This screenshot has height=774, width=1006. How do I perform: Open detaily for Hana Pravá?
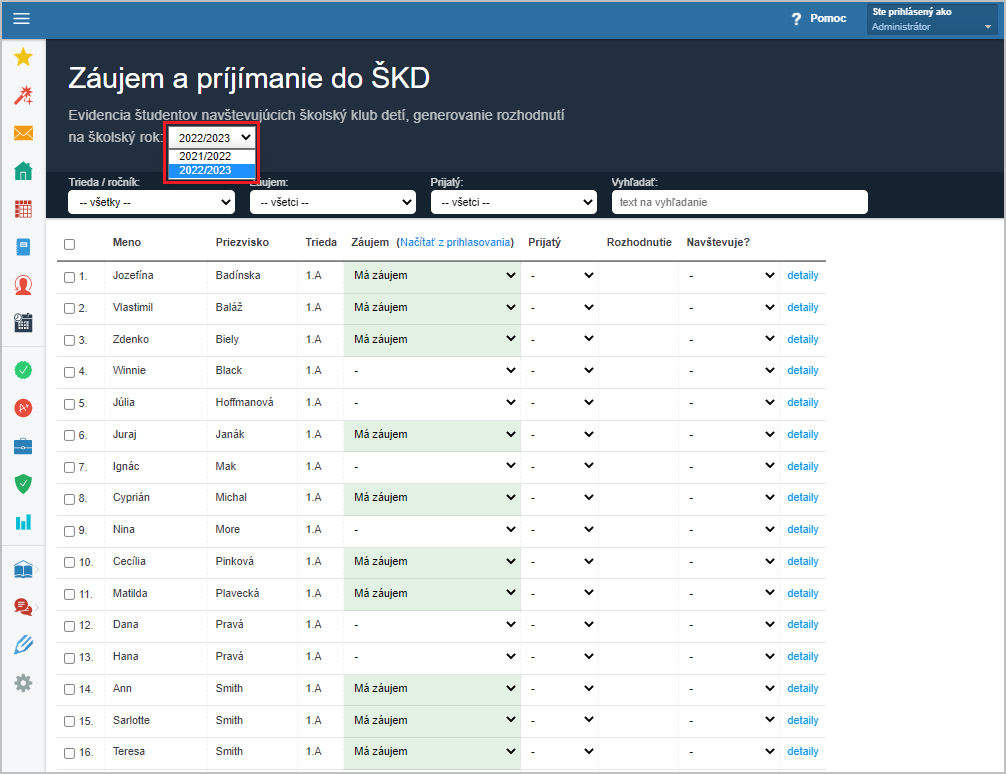[803, 657]
